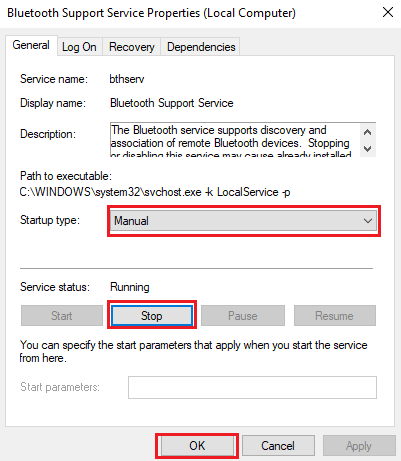This screenshot has height=461, width=401.
Task: Click the description box scroll down arrow
Action: [x=367, y=148]
